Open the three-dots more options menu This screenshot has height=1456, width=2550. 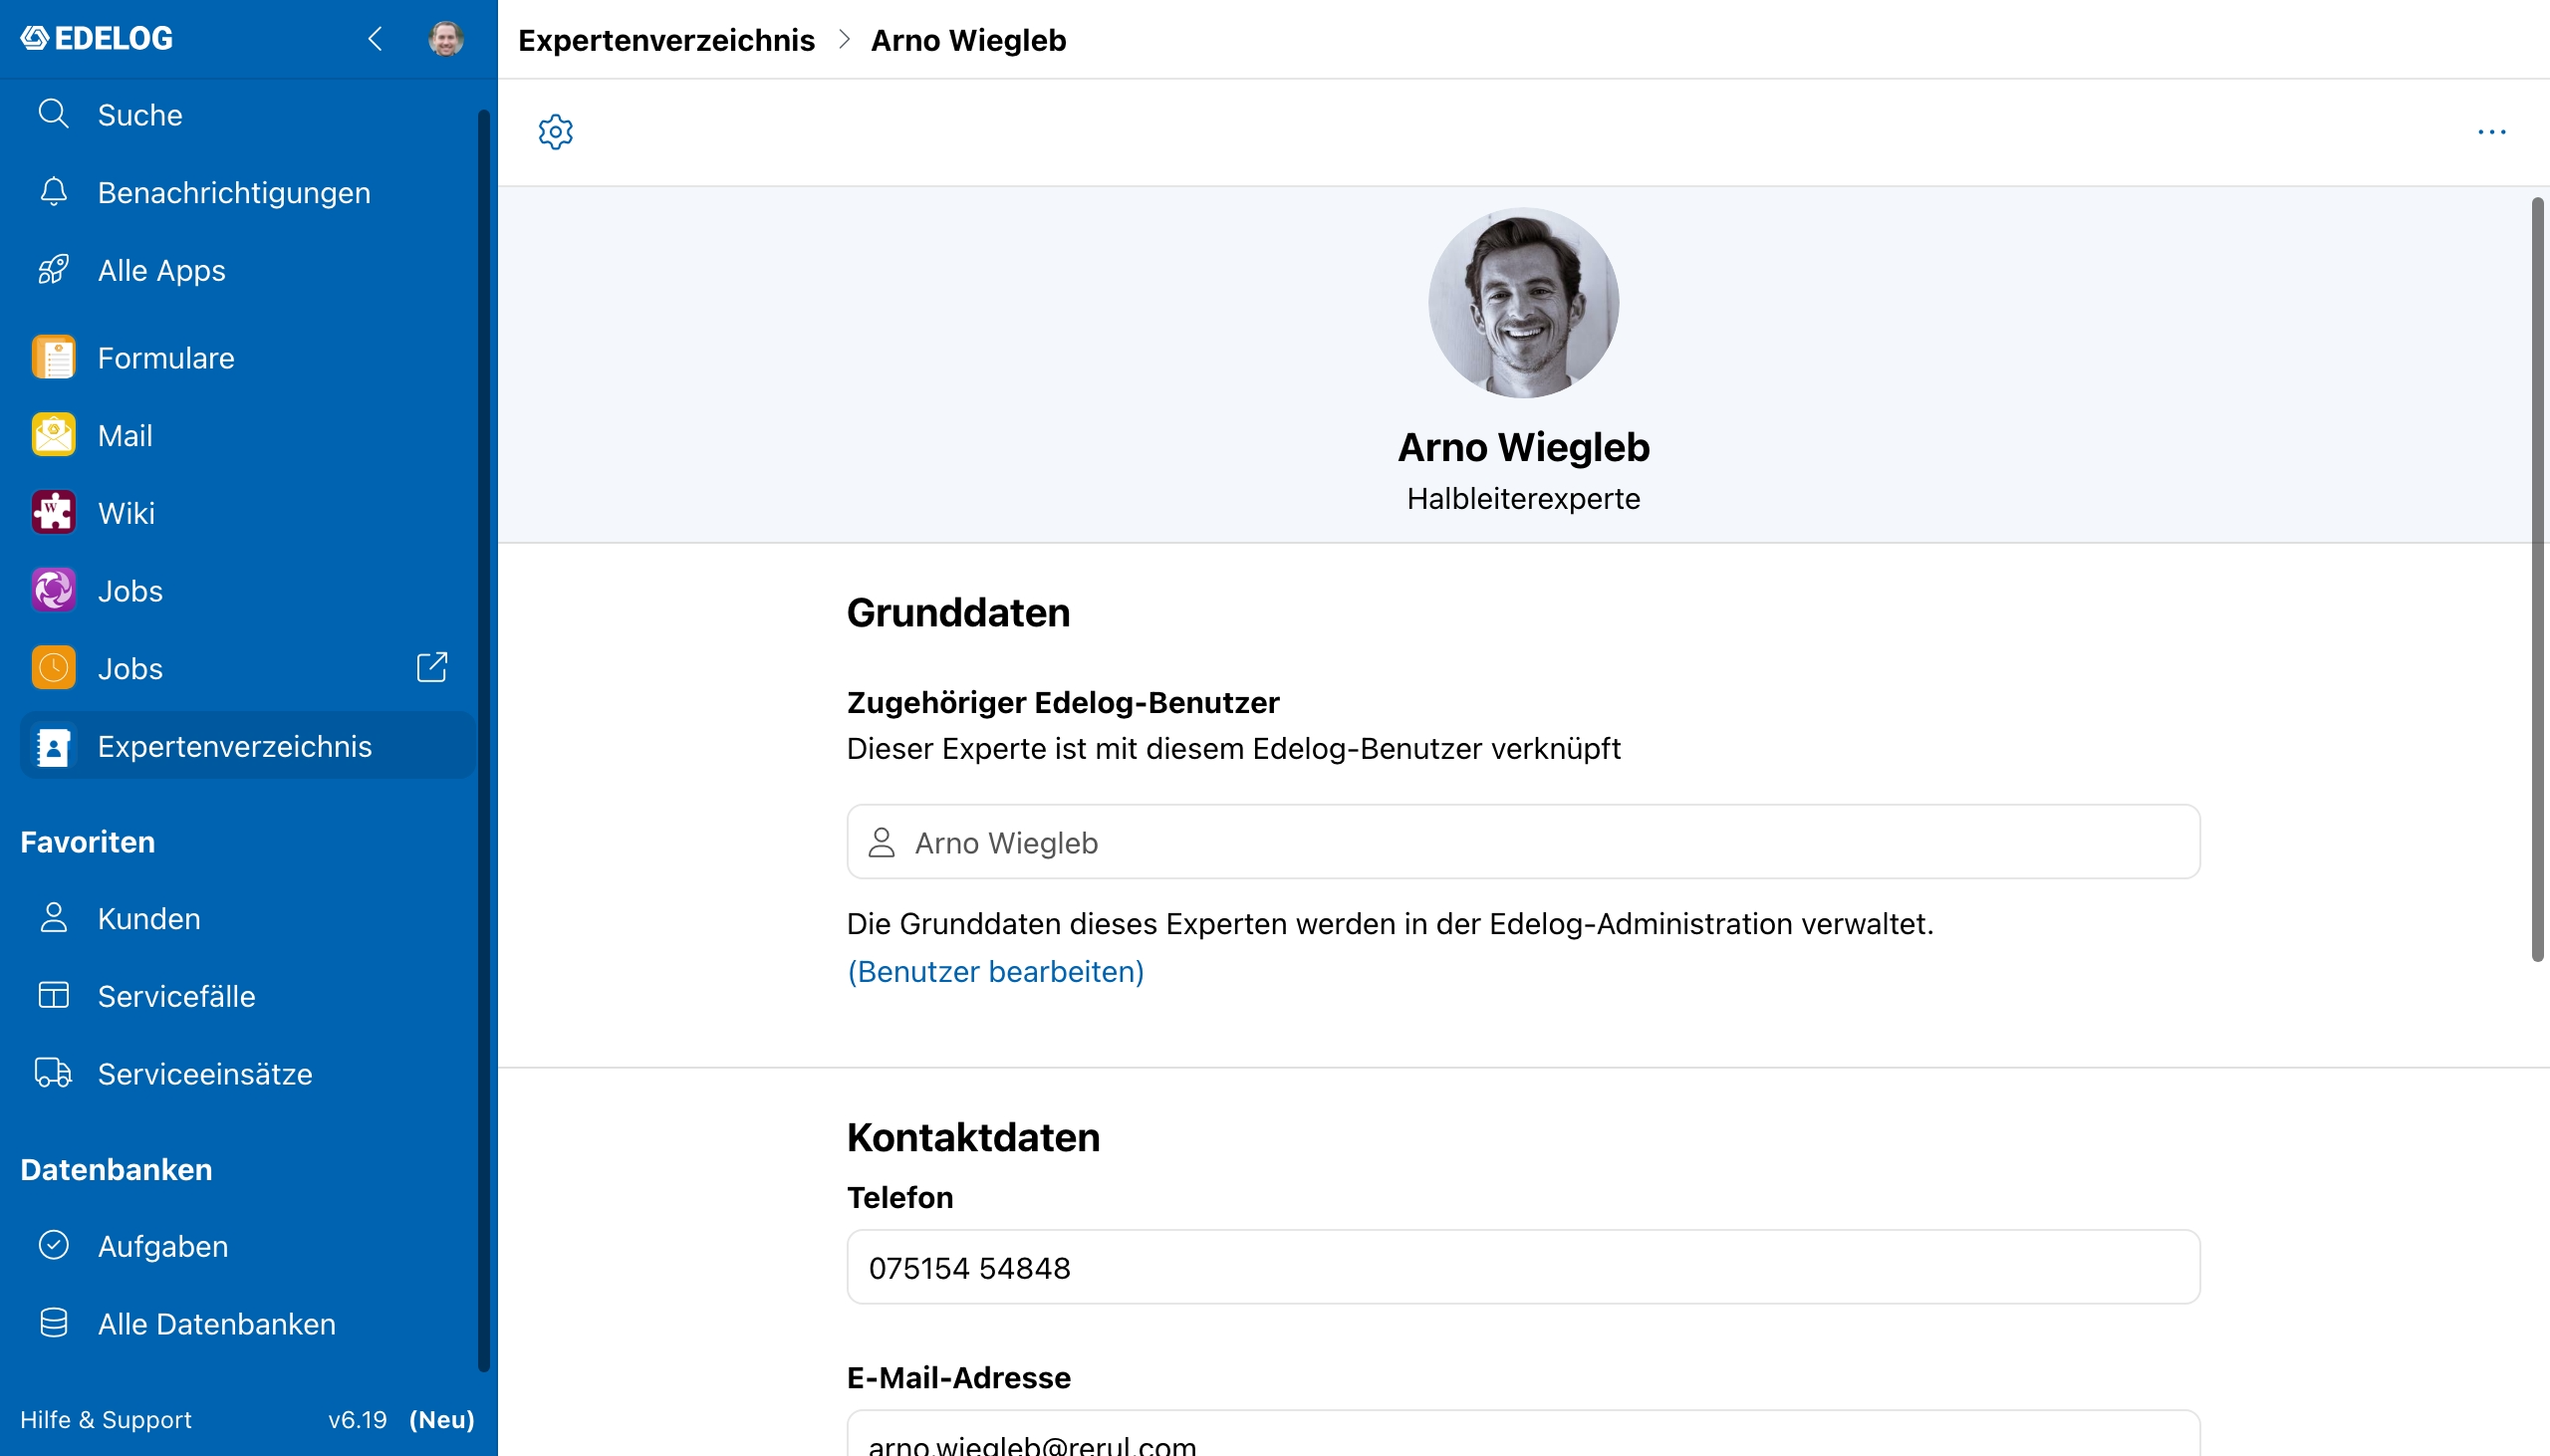[2491, 132]
